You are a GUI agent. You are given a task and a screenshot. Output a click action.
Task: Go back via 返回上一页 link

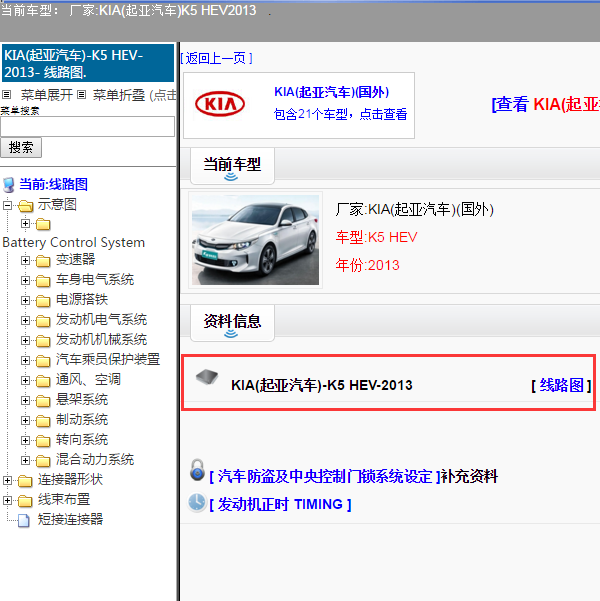click(x=217, y=58)
